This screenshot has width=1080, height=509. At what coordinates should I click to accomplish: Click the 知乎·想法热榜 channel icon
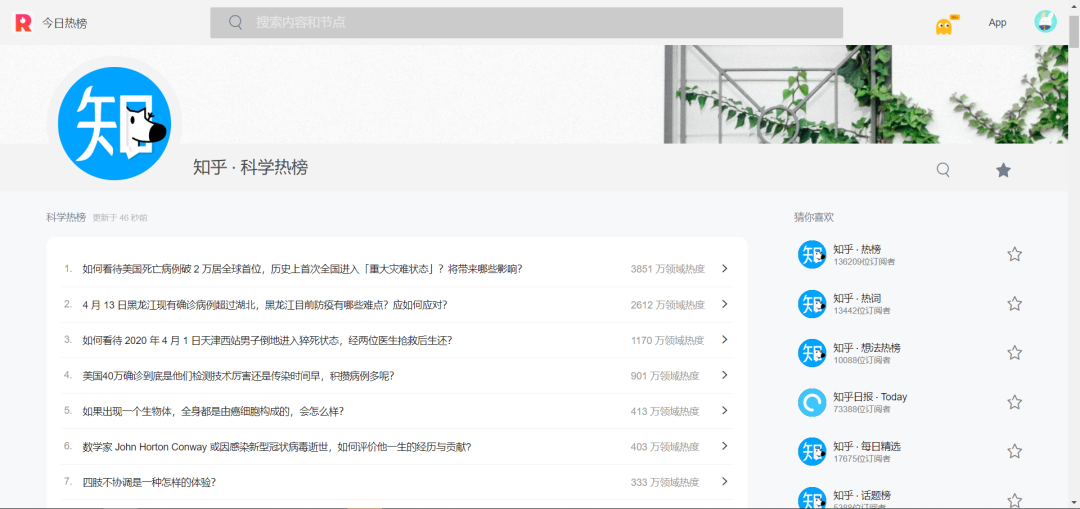[x=812, y=353]
